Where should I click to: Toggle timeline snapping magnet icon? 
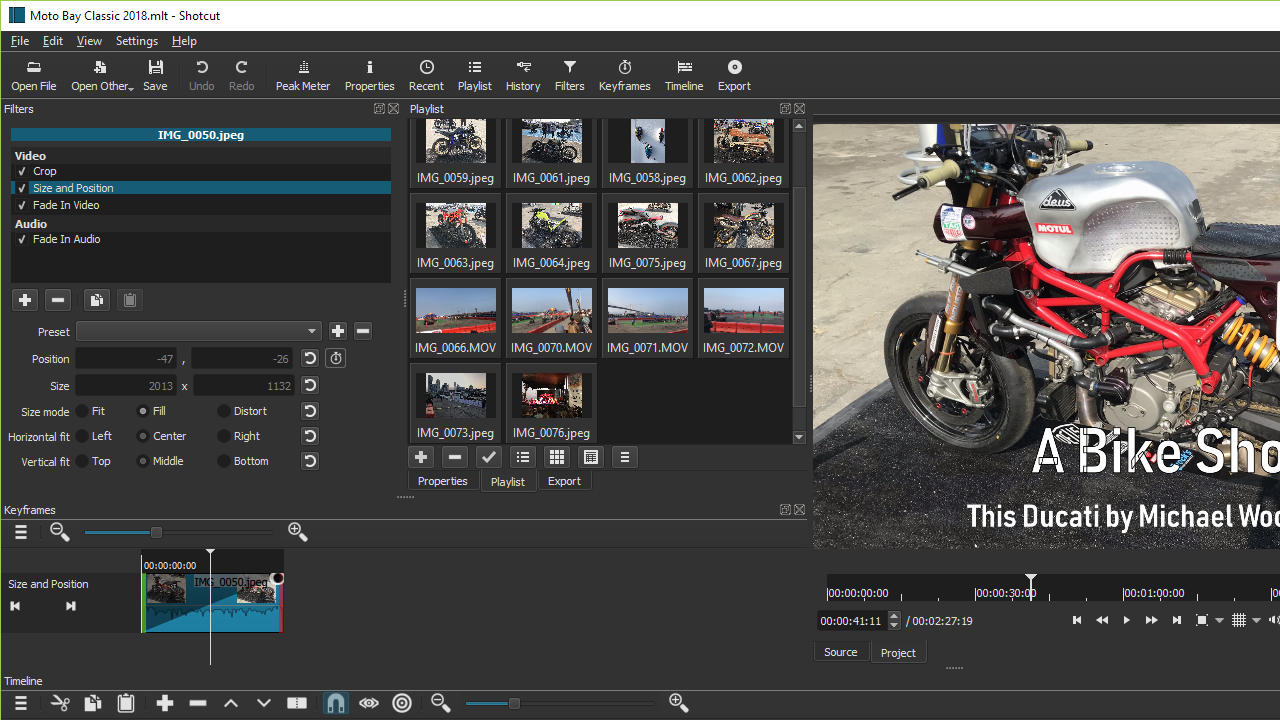336,704
